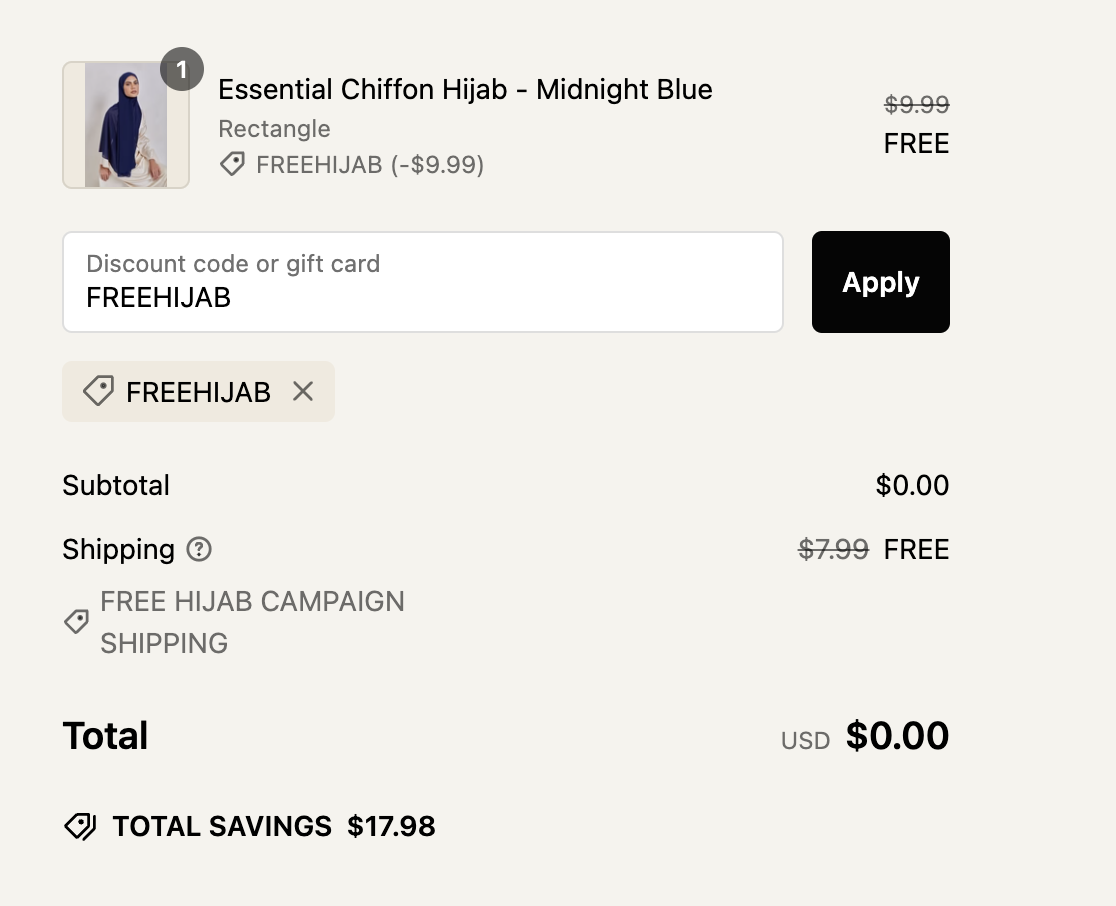Viewport: 1116px width, 906px height.
Task: Click the FREEHIJAB applied discount chip label
Action: pos(198,392)
